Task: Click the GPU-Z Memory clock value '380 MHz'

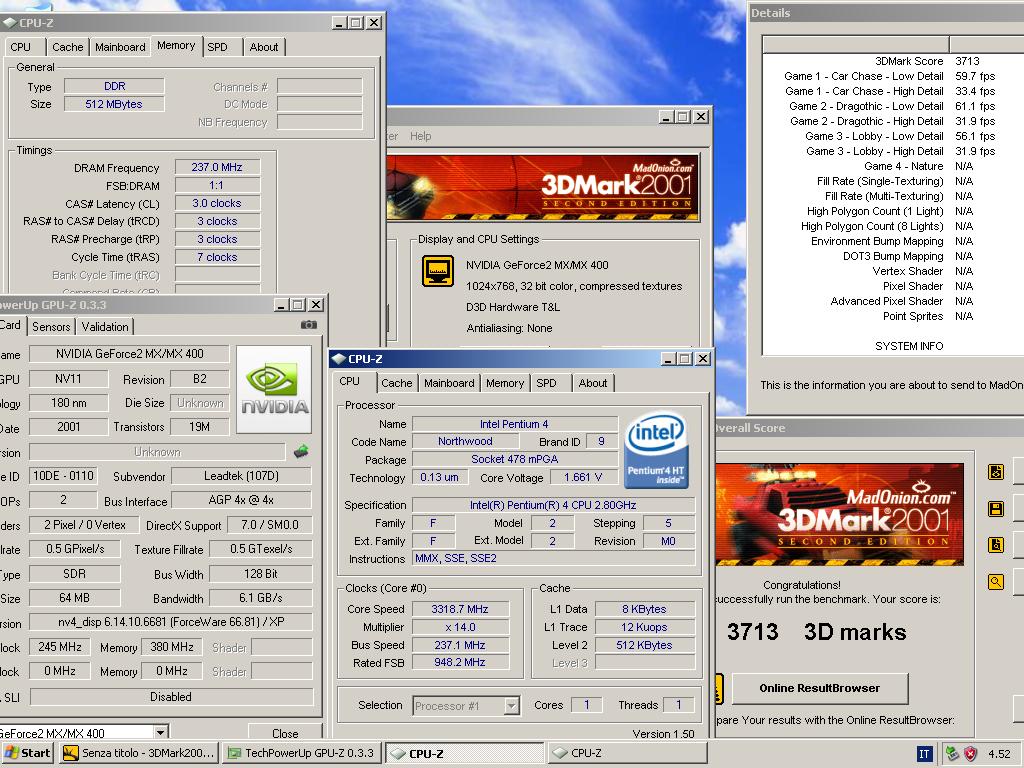Action: tap(172, 647)
